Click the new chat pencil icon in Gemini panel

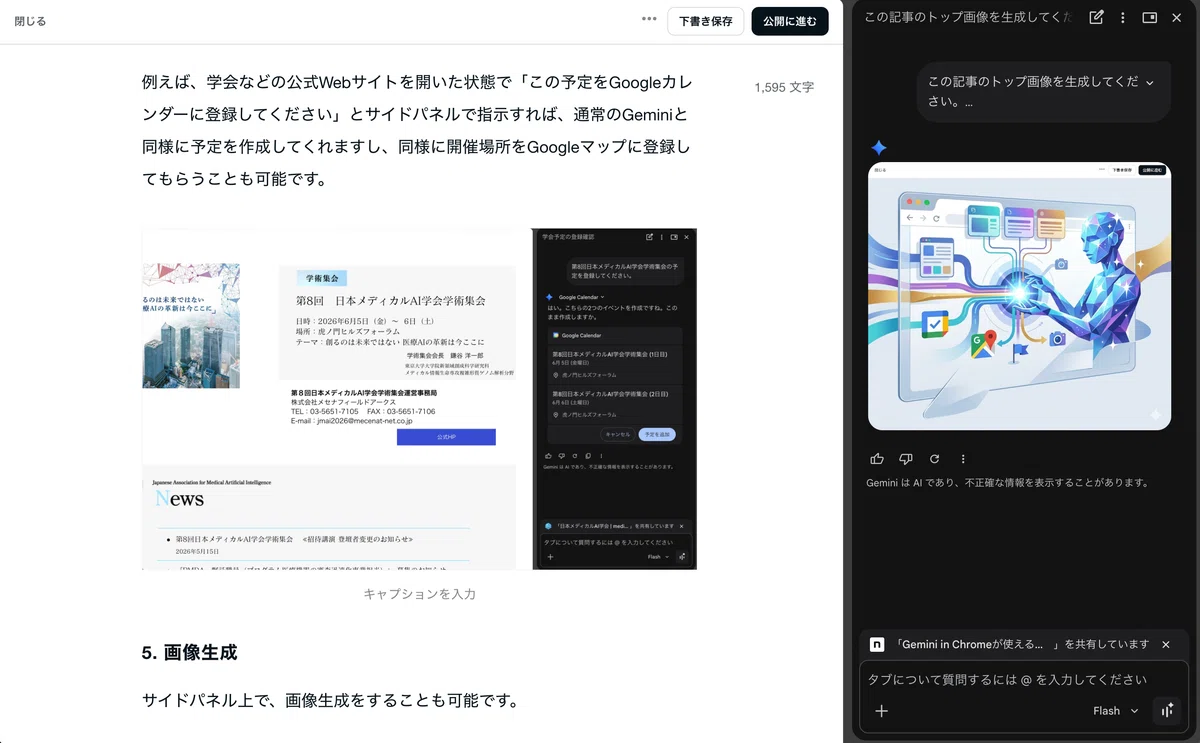[1096, 17]
